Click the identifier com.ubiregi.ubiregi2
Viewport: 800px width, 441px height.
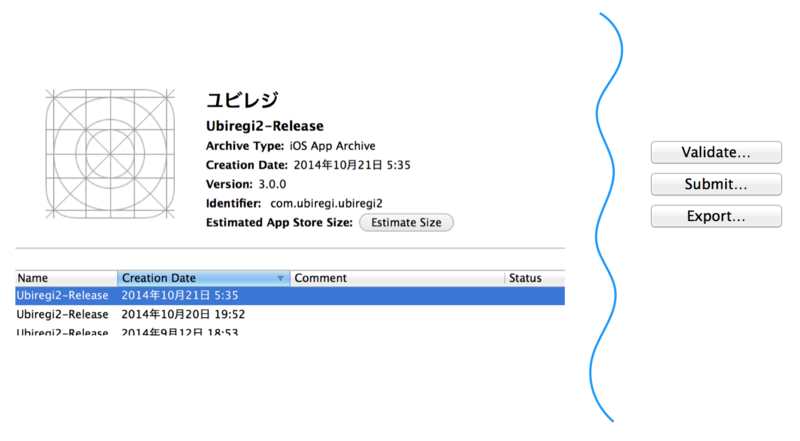(326, 204)
